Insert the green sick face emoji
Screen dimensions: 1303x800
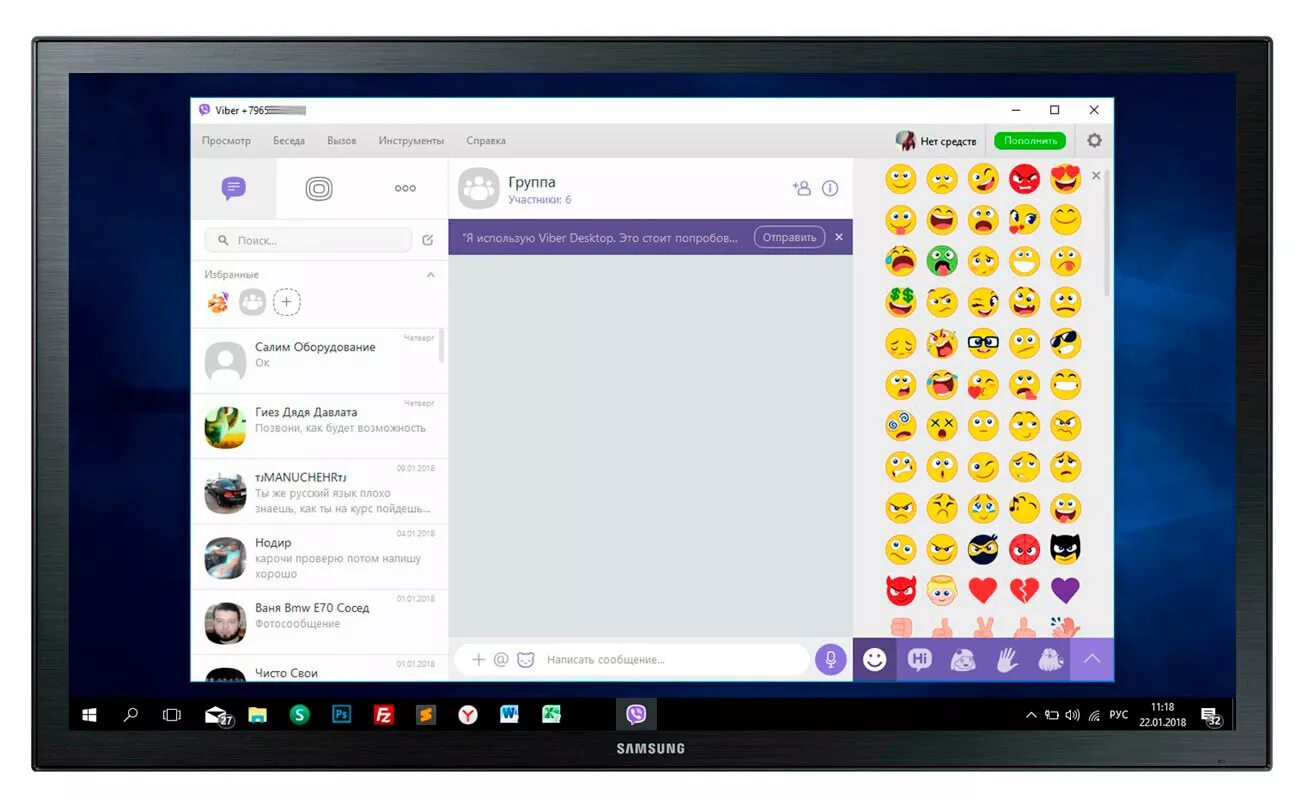point(941,261)
